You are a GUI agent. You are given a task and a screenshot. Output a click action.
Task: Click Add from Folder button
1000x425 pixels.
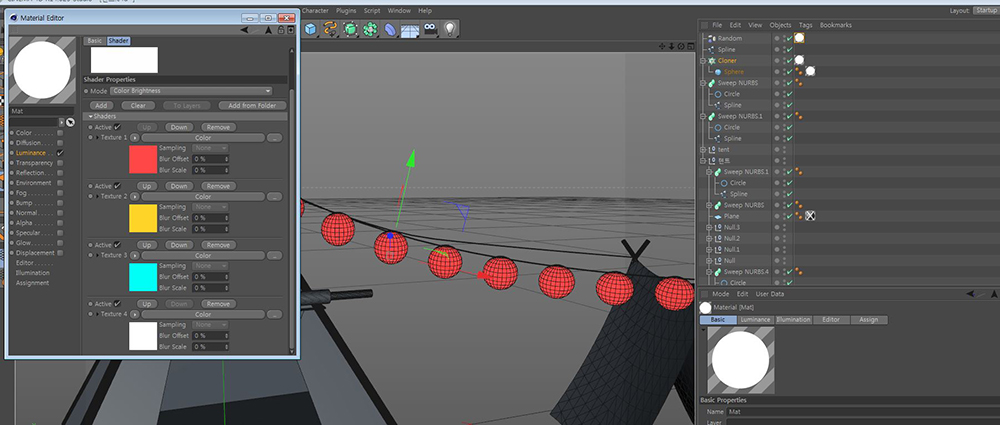pos(253,105)
